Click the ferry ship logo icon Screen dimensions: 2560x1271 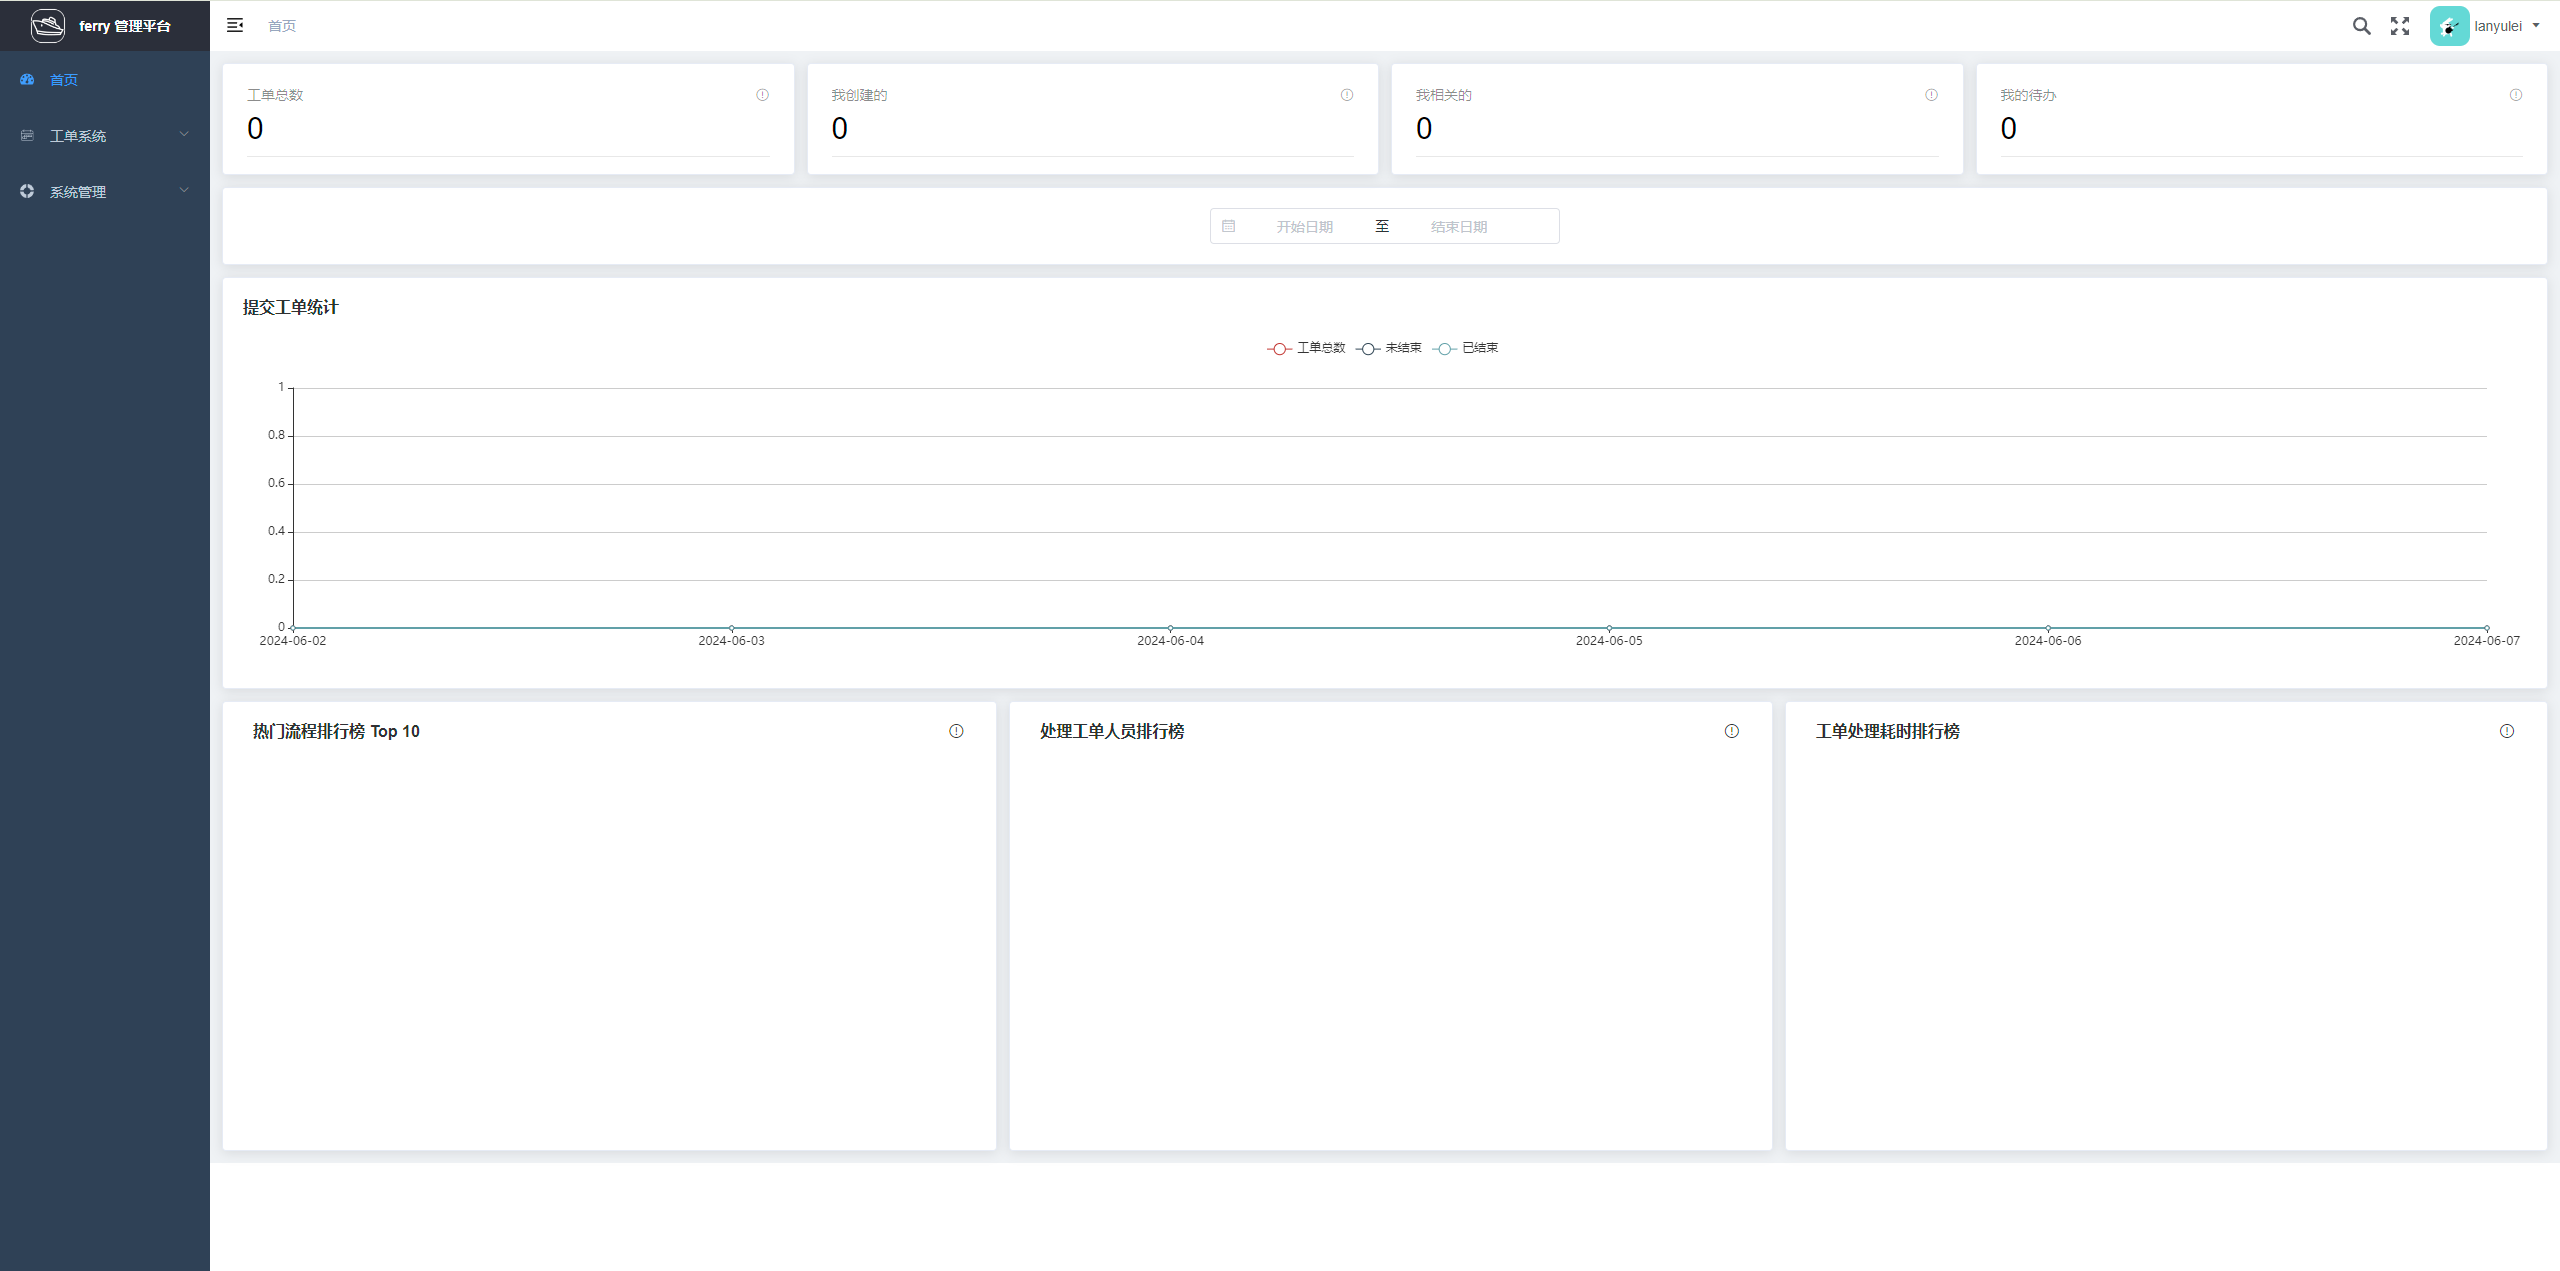[x=47, y=25]
